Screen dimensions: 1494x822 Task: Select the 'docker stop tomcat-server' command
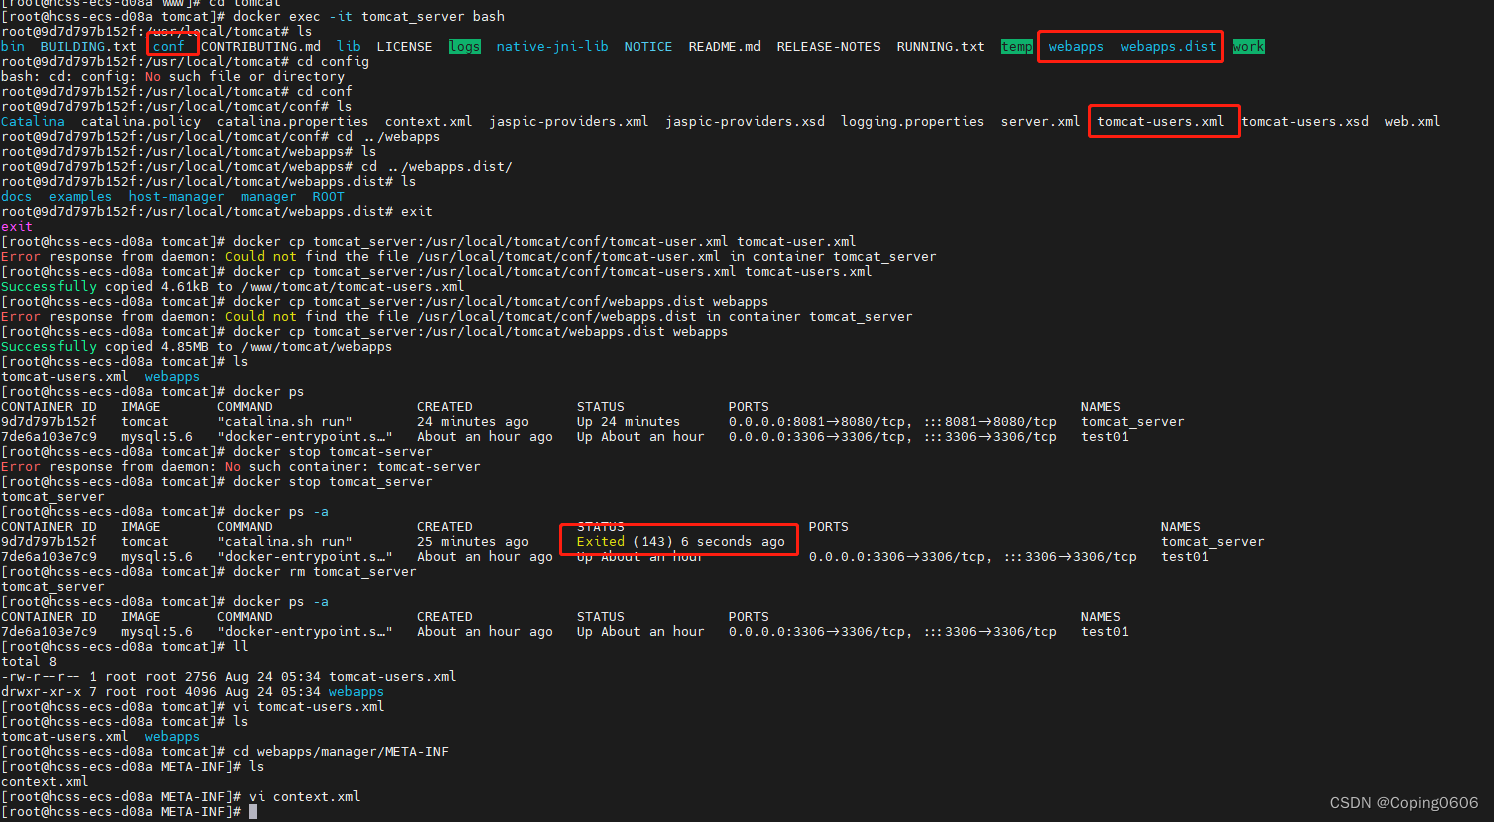point(332,452)
